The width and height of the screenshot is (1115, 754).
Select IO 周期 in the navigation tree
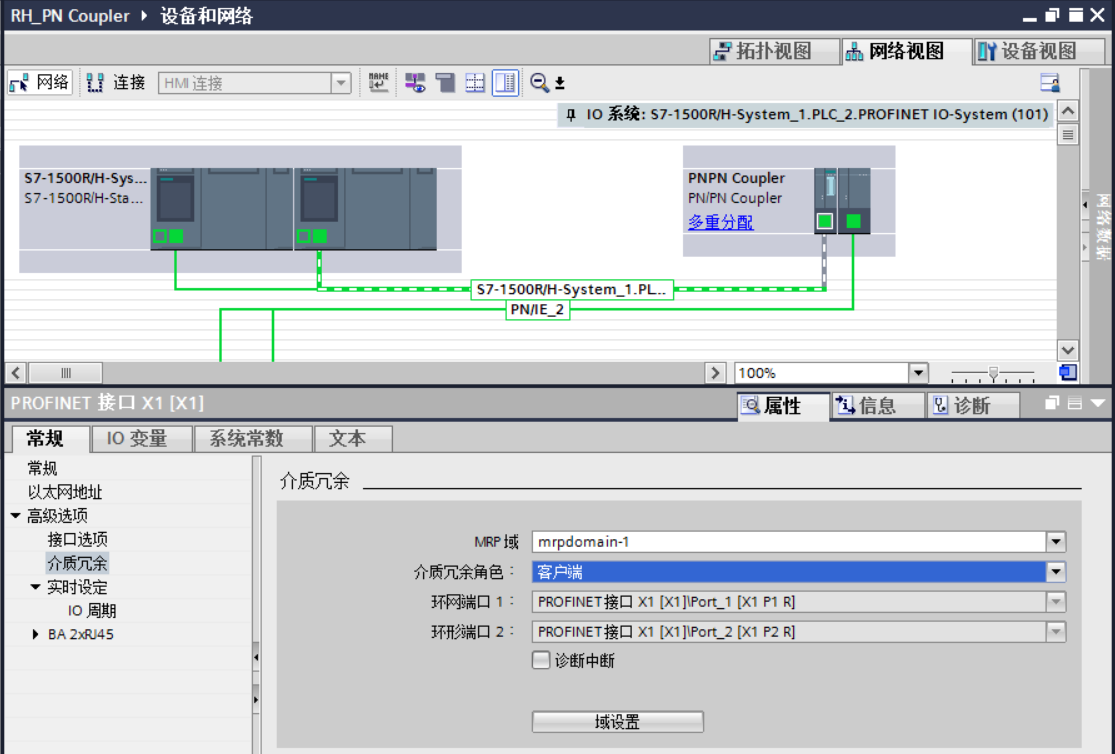tap(92, 611)
